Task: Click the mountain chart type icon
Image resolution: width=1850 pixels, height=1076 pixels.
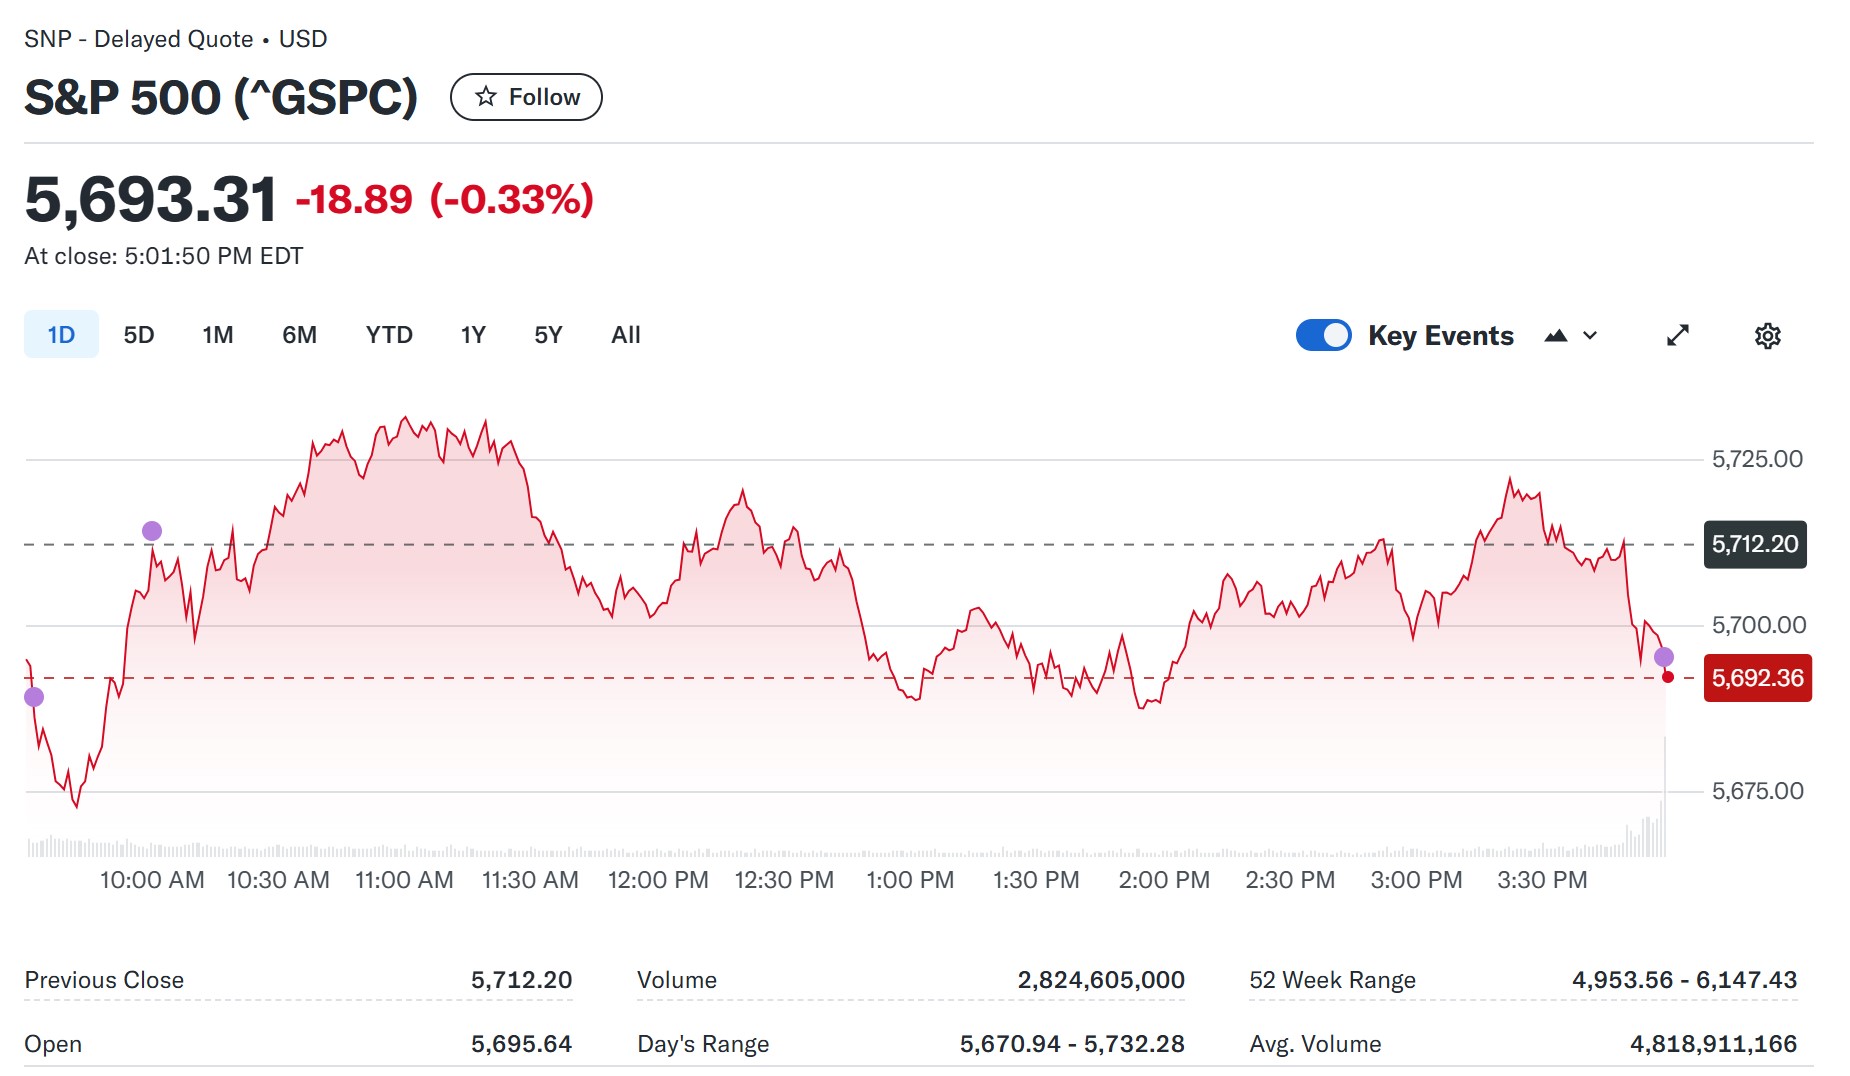Action: point(1555,336)
